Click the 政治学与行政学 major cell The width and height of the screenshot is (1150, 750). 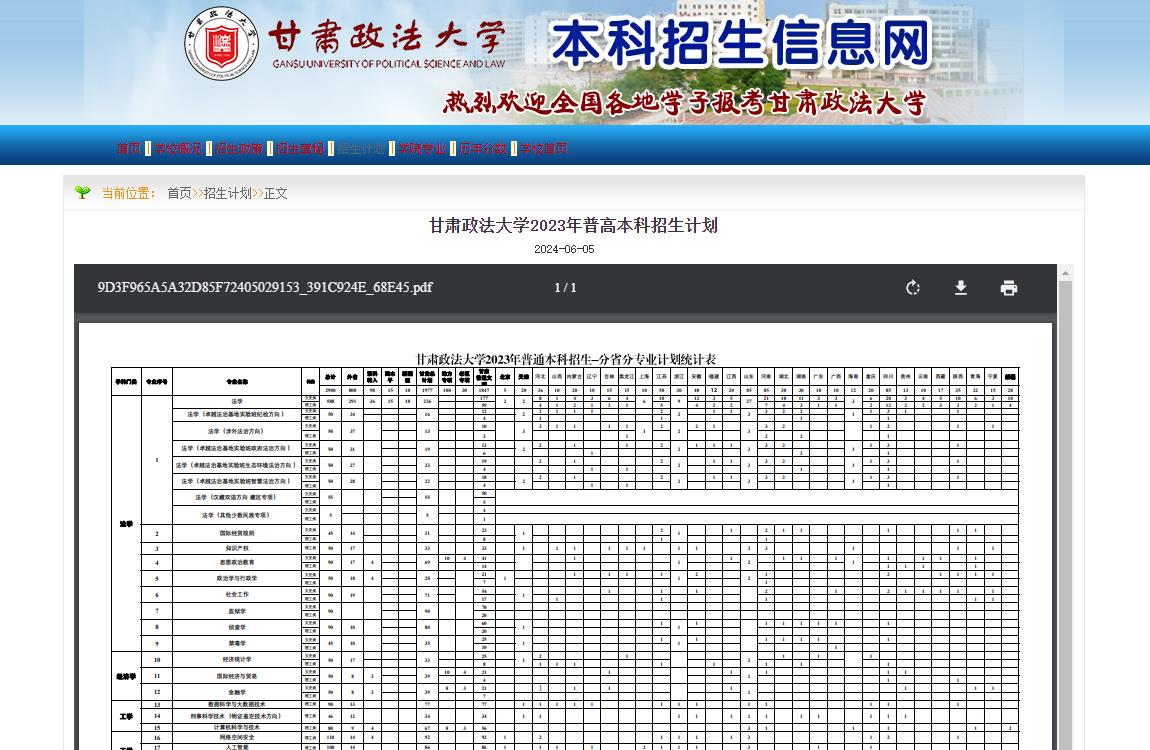pyautogui.click(x=237, y=578)
